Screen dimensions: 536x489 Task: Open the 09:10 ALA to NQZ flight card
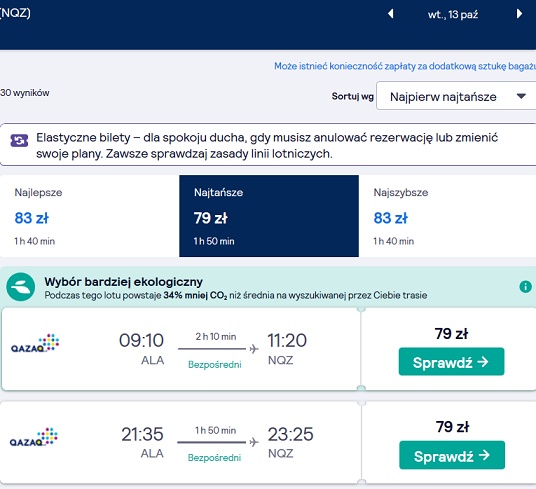tap(181, 349)
